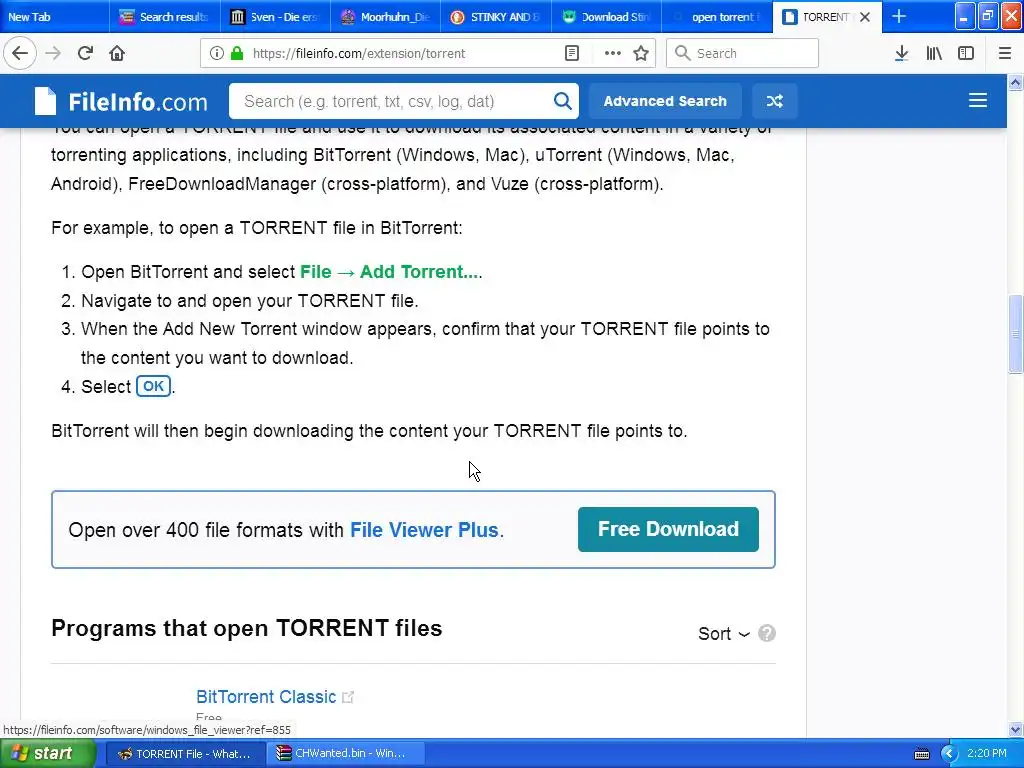The image size is (1024, 768).
Task: Switch to the open torrent tab
Action: (x=716, y=17)
